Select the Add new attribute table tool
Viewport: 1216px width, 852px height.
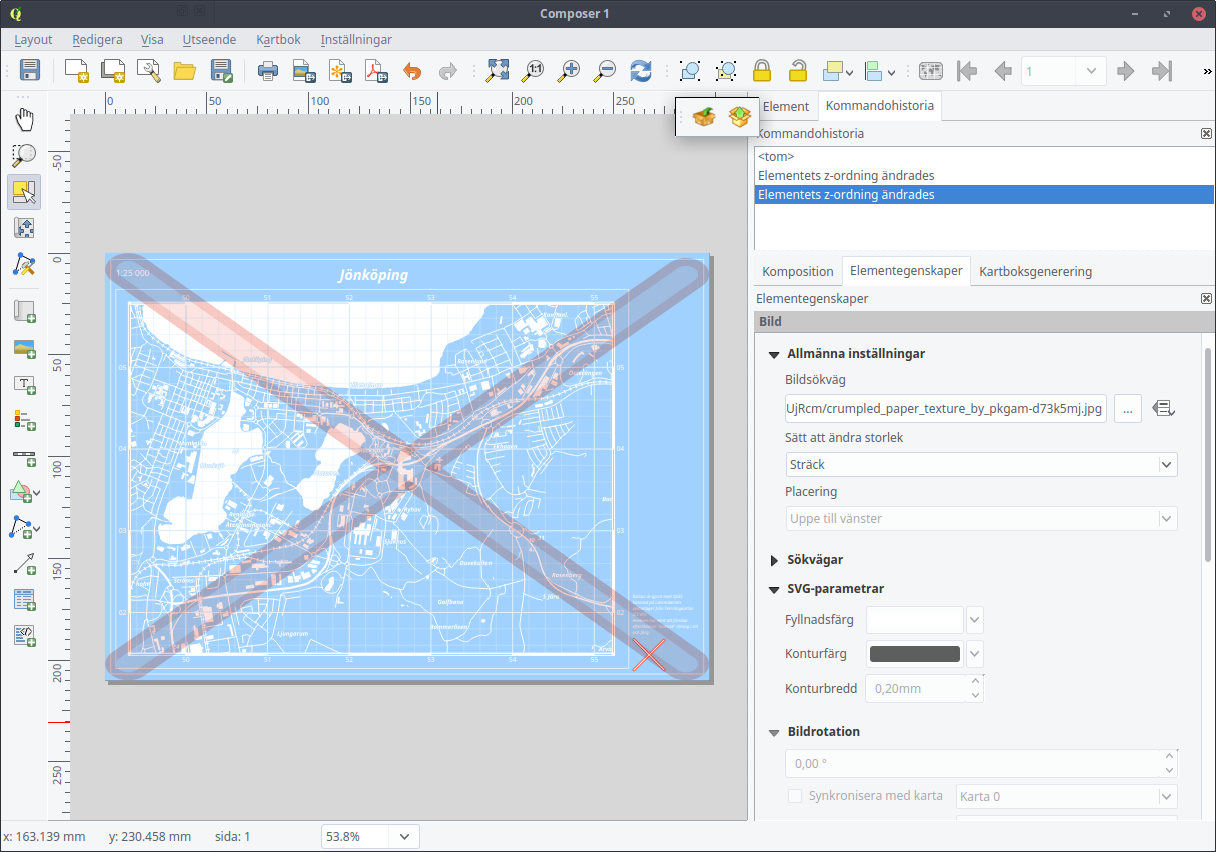click(x=24, y=599)
